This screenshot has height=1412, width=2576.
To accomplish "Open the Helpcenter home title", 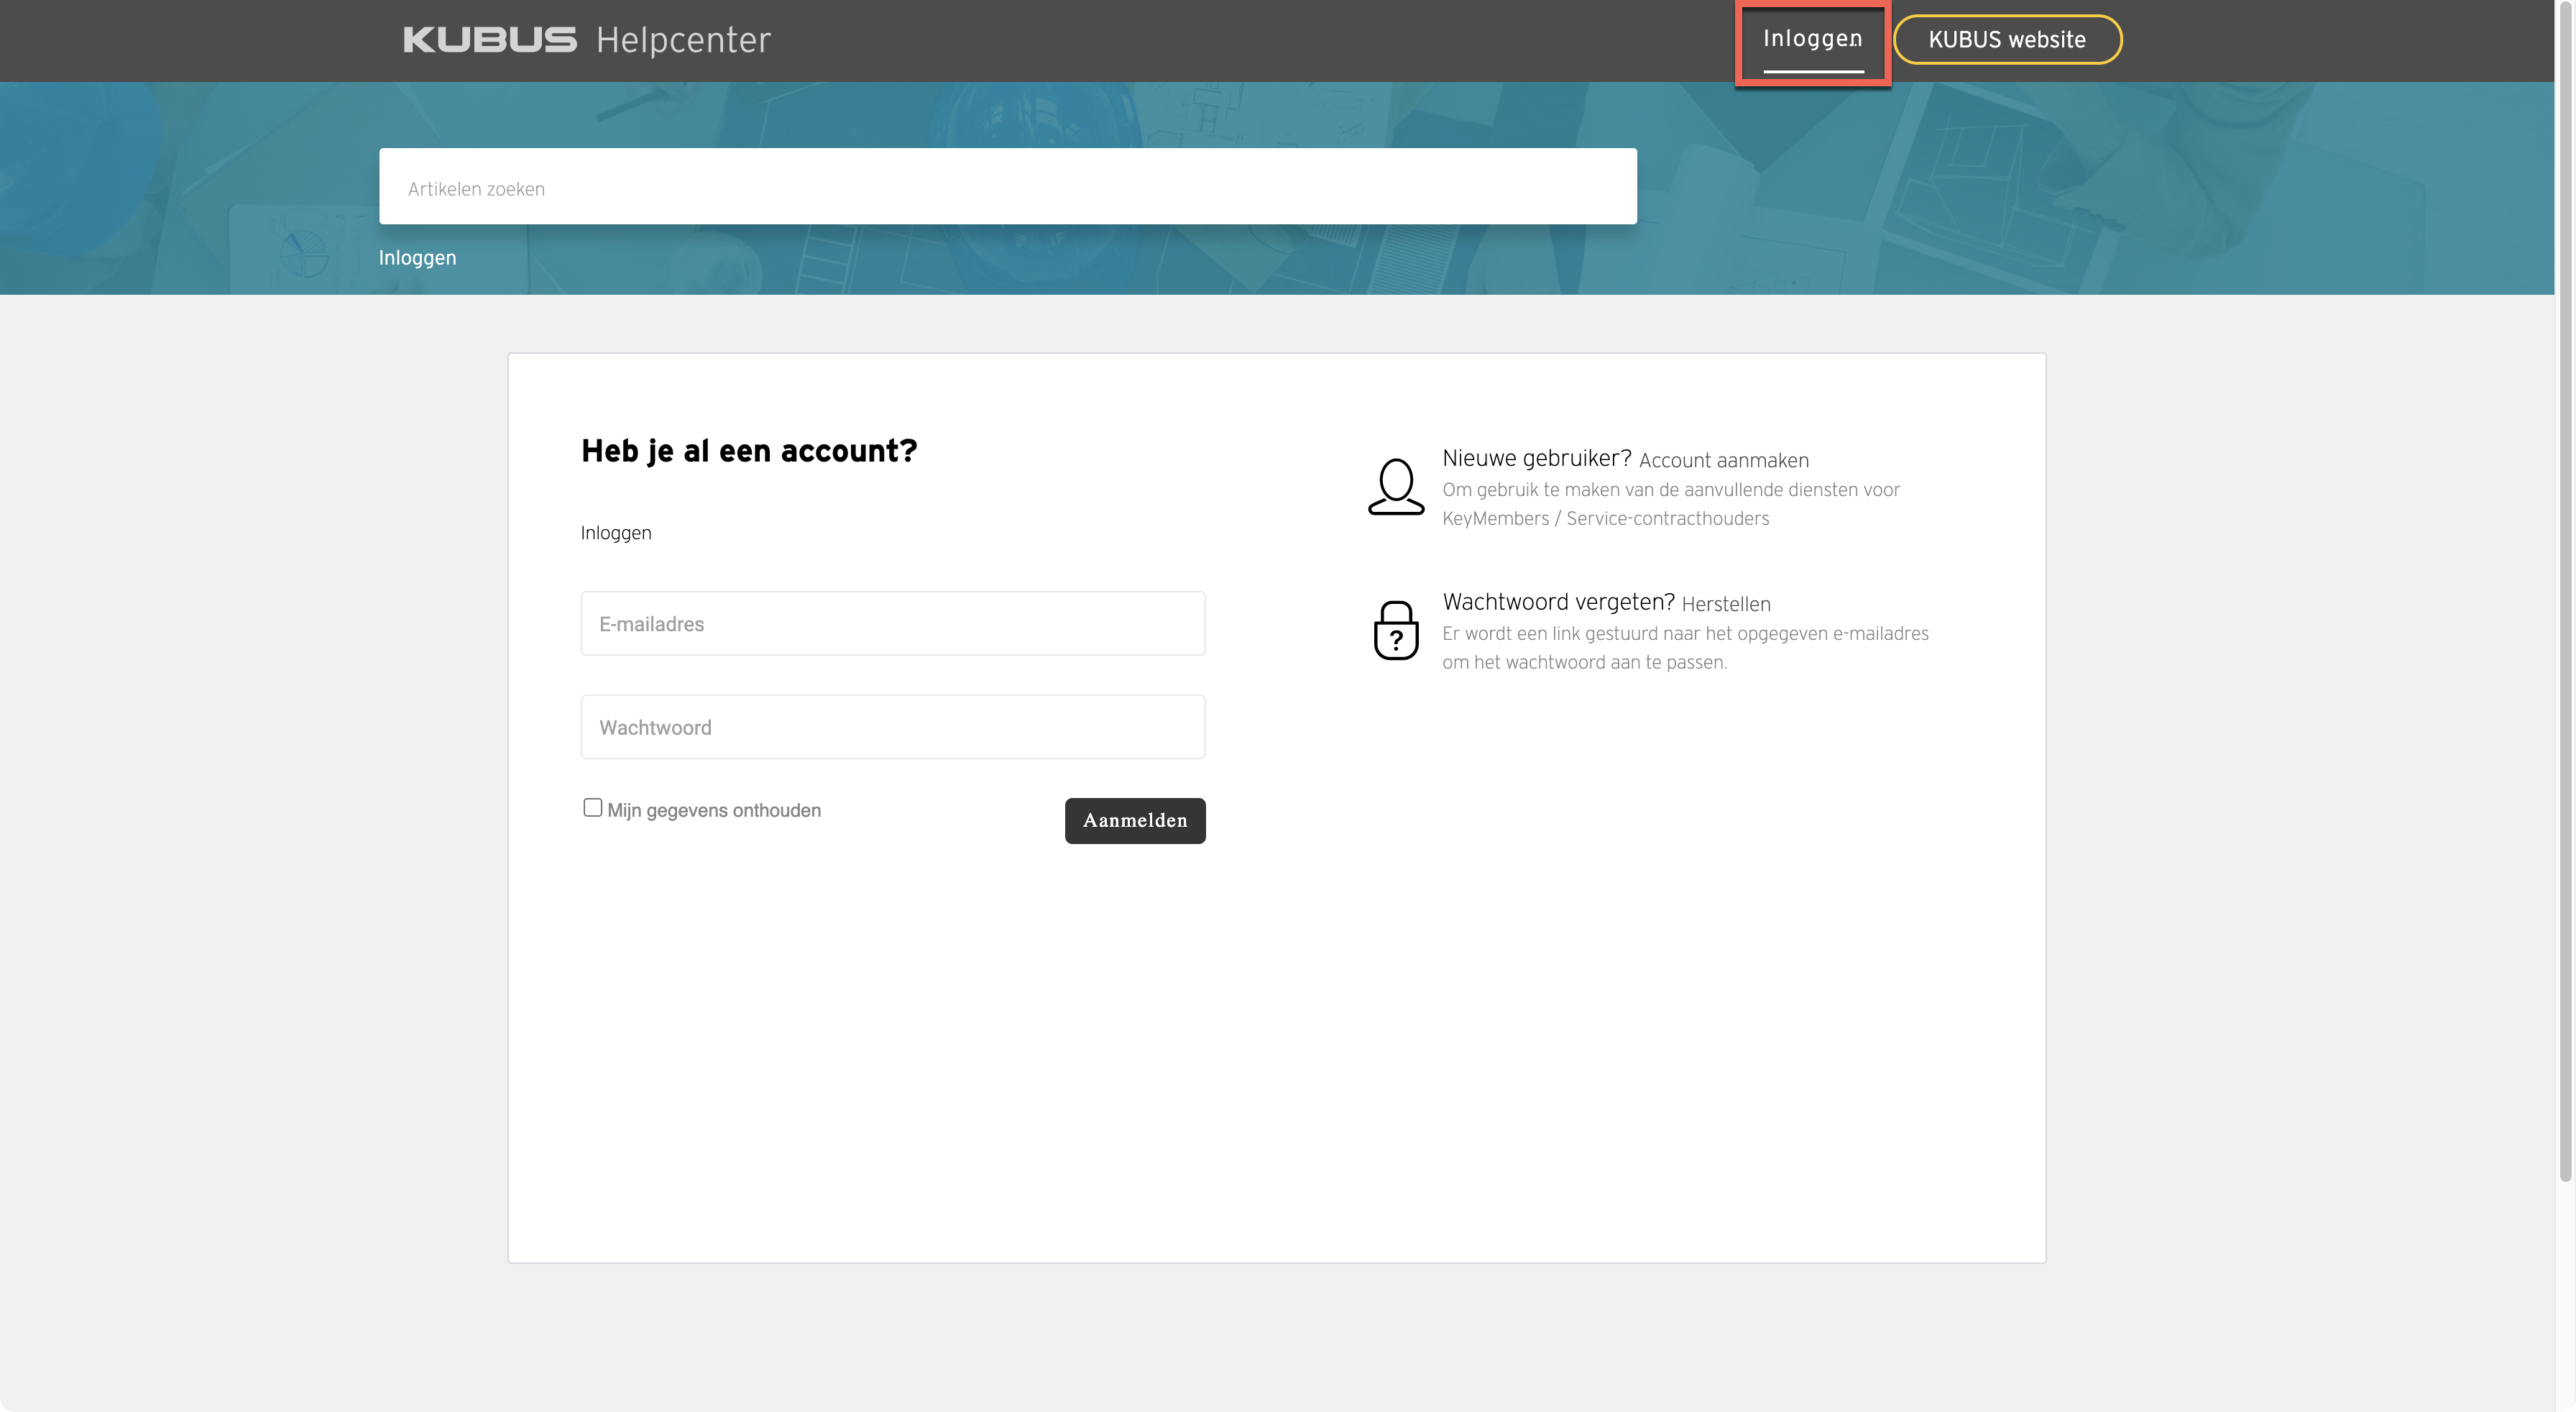I will click(683, 40).
